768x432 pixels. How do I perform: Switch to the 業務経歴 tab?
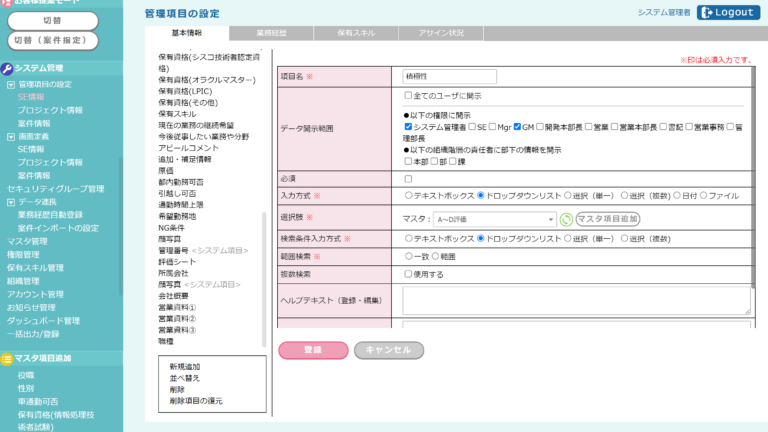coord(271,34)
